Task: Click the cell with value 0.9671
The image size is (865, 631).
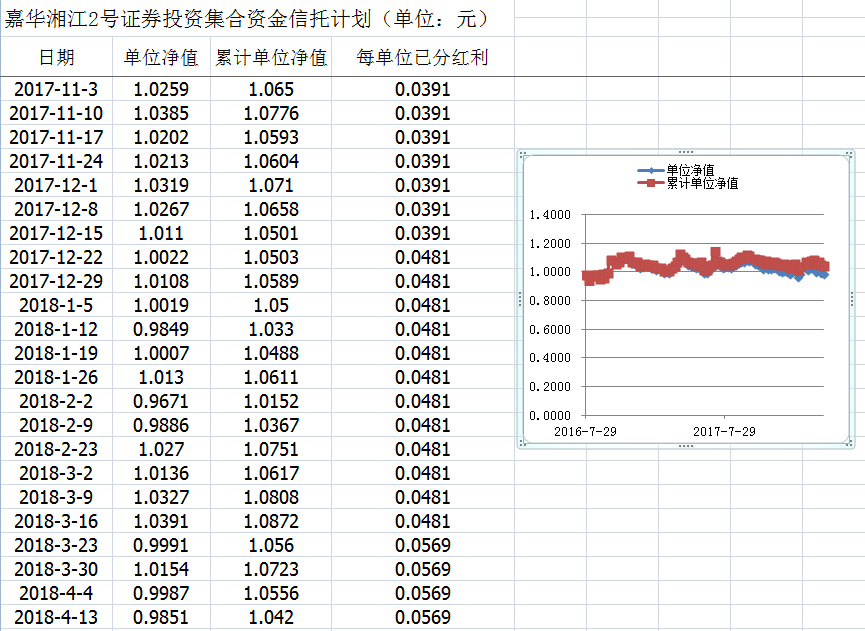Action: tap(160, 401)
